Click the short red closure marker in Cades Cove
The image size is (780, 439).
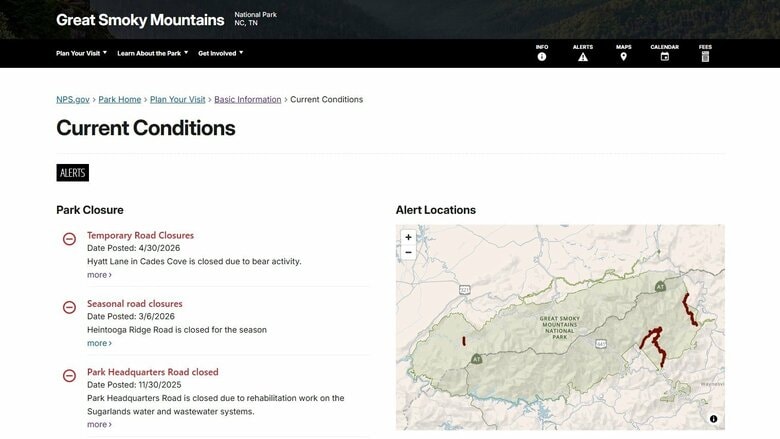pos(464,341)
